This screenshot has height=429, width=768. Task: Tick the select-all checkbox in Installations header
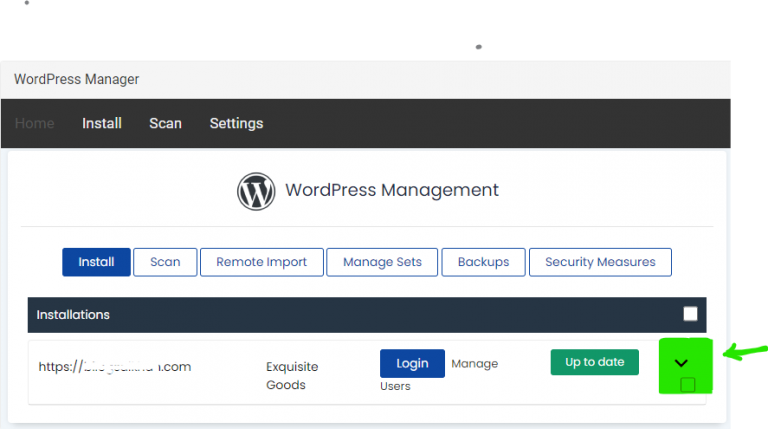tap(690, 314)
